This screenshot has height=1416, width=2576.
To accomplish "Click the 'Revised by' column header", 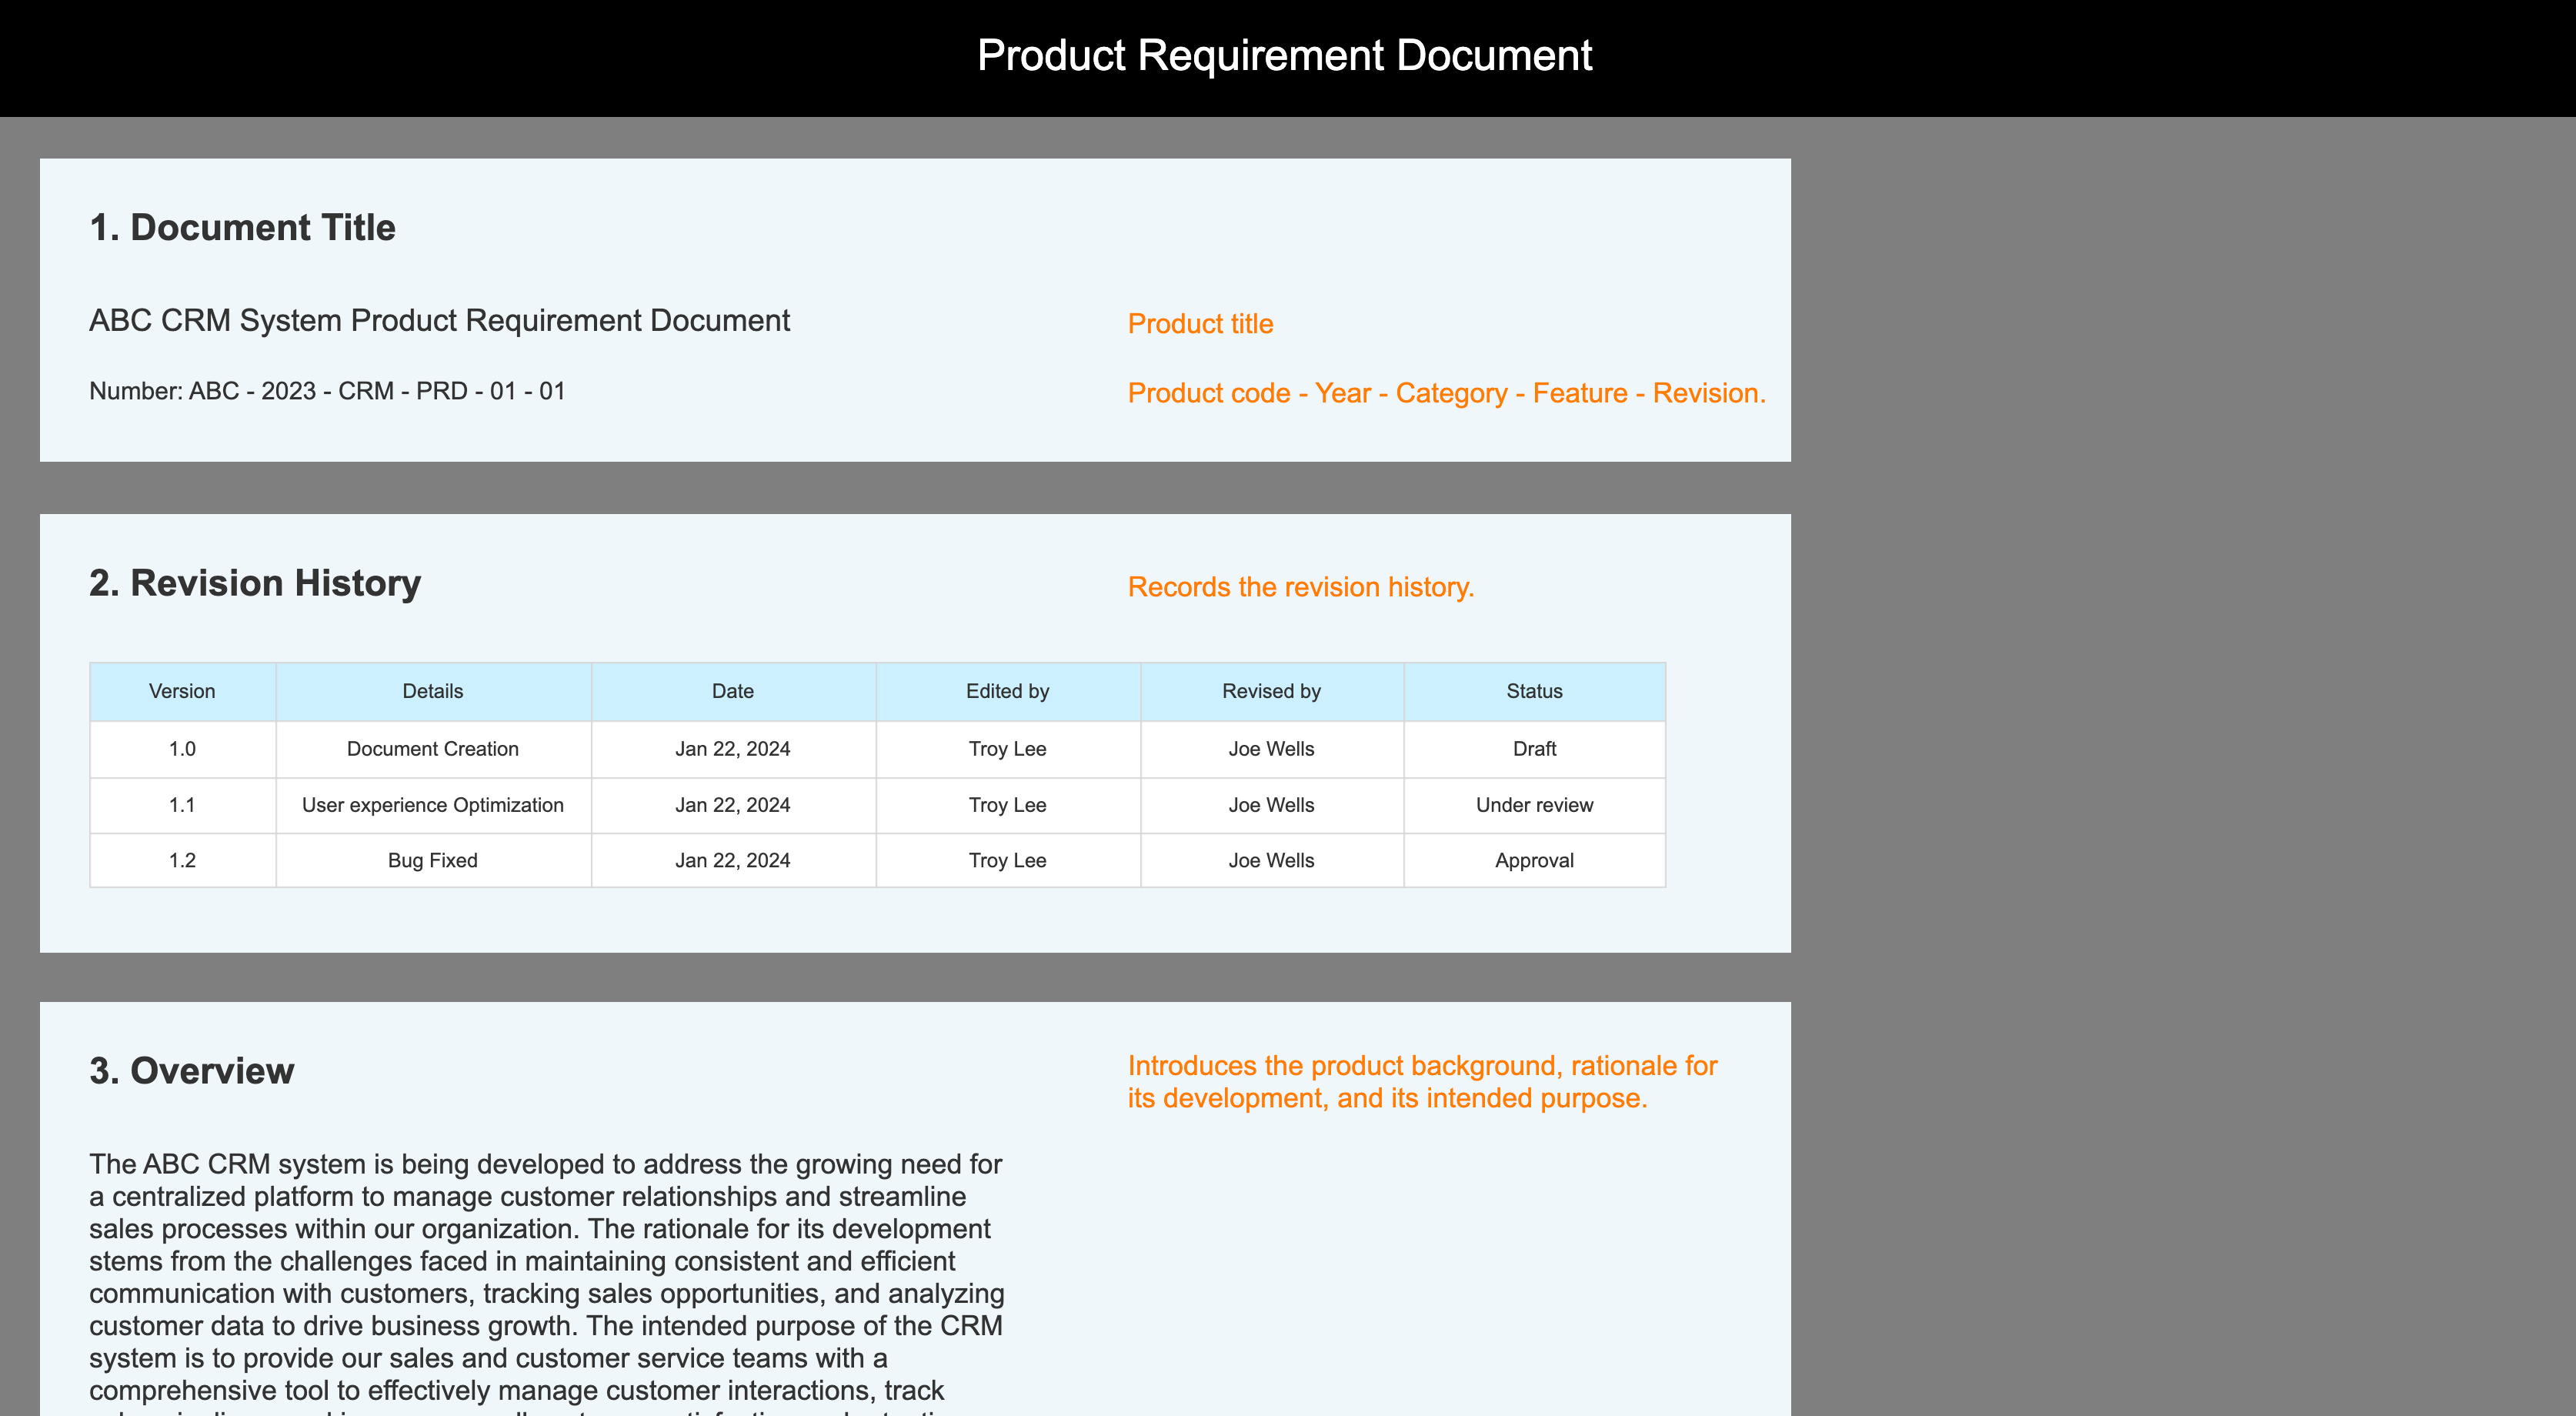I will tap(1271, 691).
